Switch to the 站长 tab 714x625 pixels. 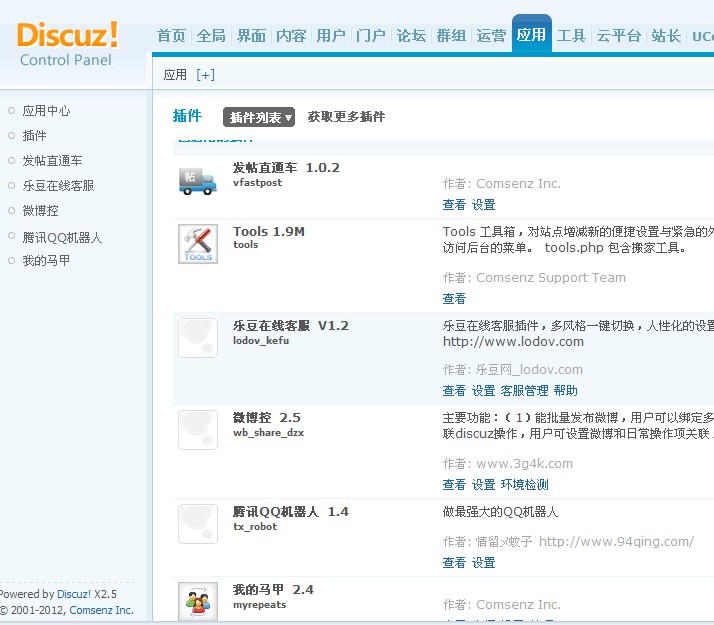pos(666,36)
